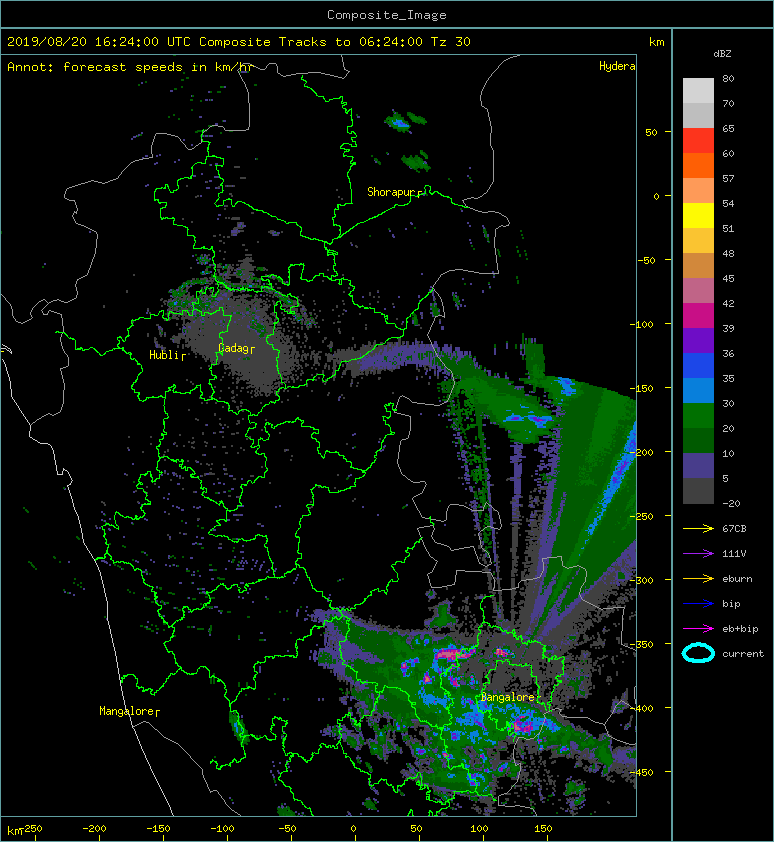774x842 pixels.
Task: Click the 'current' legend label
Action: (743, 654)
